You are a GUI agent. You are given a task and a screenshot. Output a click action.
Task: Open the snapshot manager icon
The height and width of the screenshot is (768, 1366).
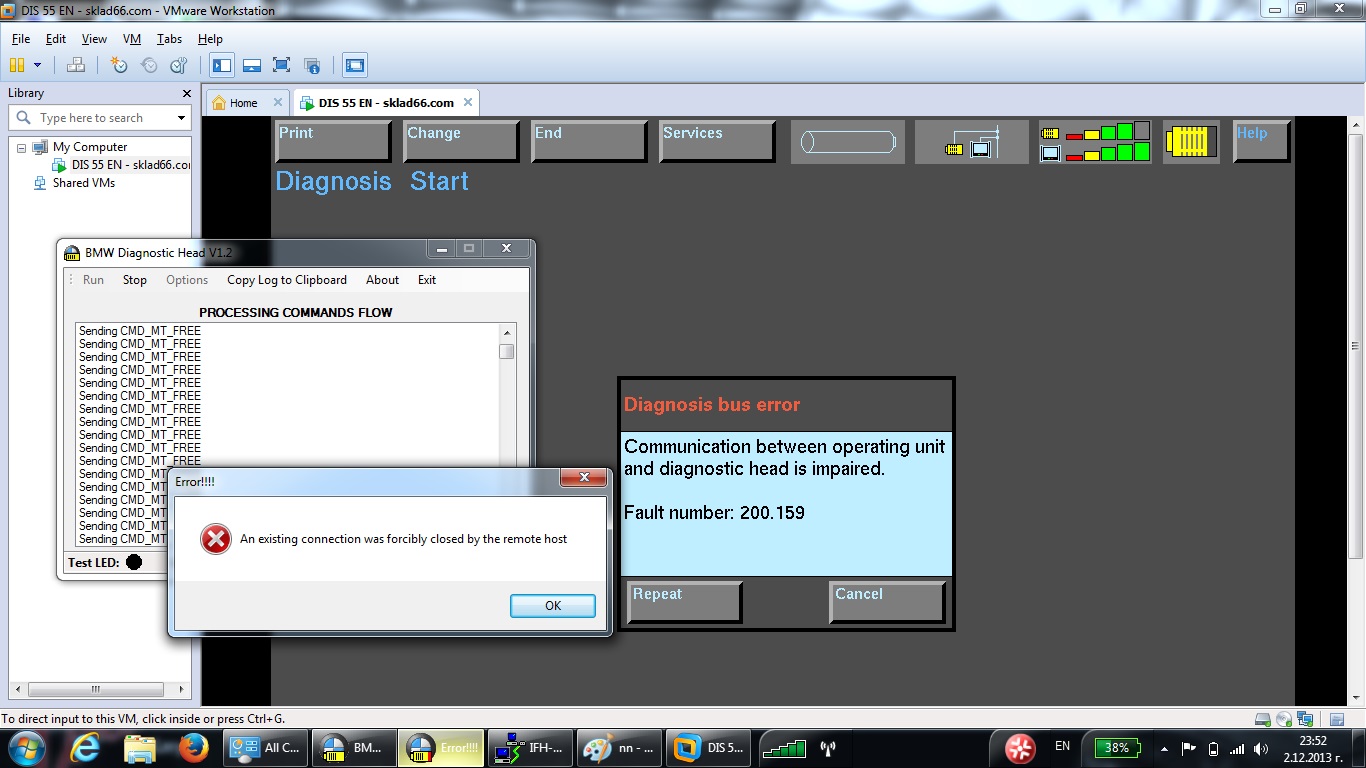179,65
